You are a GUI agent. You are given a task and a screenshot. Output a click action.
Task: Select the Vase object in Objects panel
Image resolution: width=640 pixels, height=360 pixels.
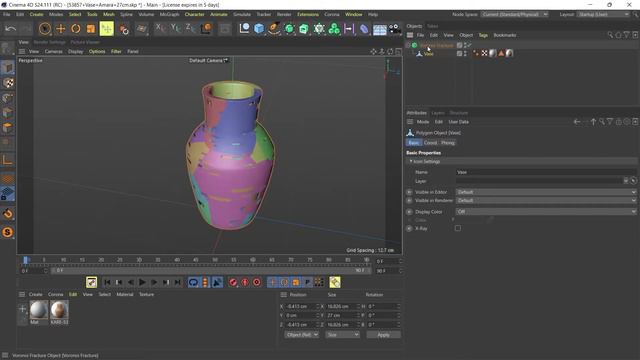coord(428,53)
